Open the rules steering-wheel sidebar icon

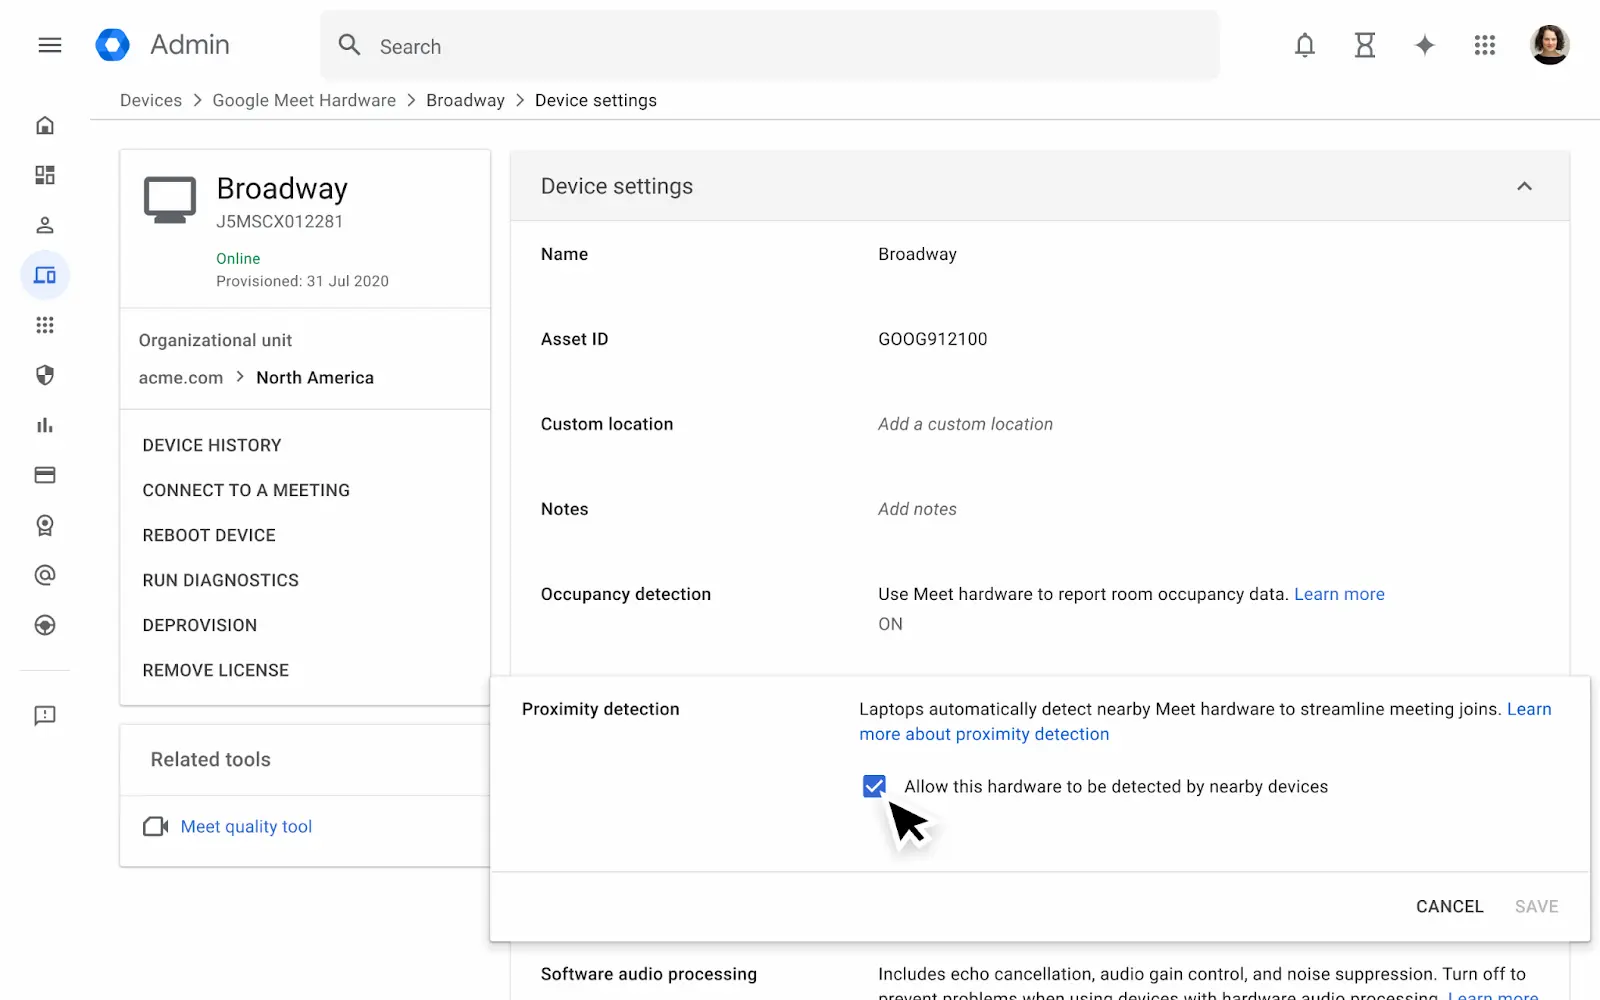pos(45,625)
